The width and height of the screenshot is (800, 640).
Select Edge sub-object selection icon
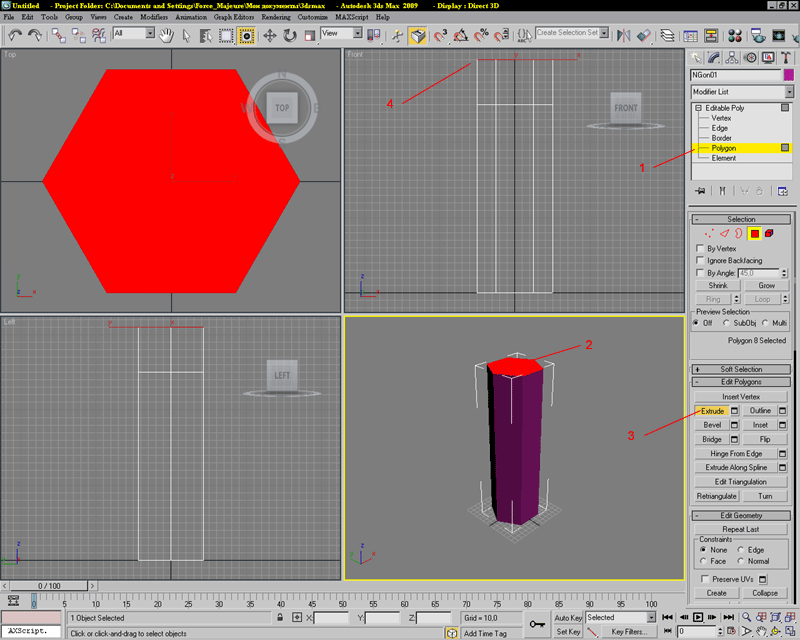click(724, 234)
